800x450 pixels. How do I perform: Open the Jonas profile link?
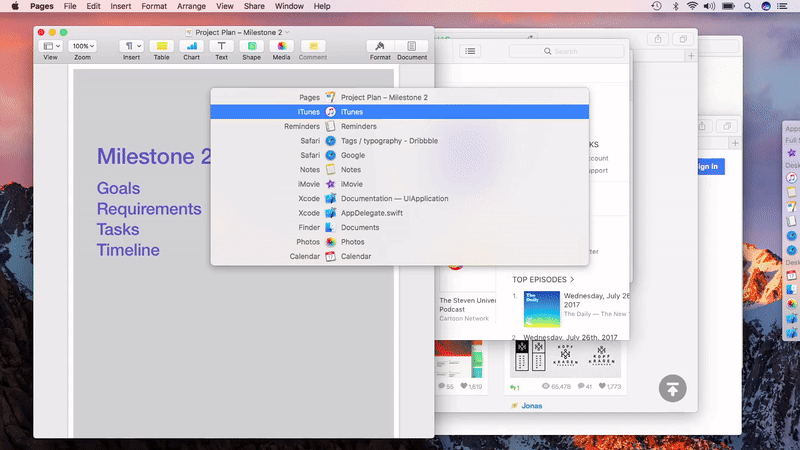(532, 406)
